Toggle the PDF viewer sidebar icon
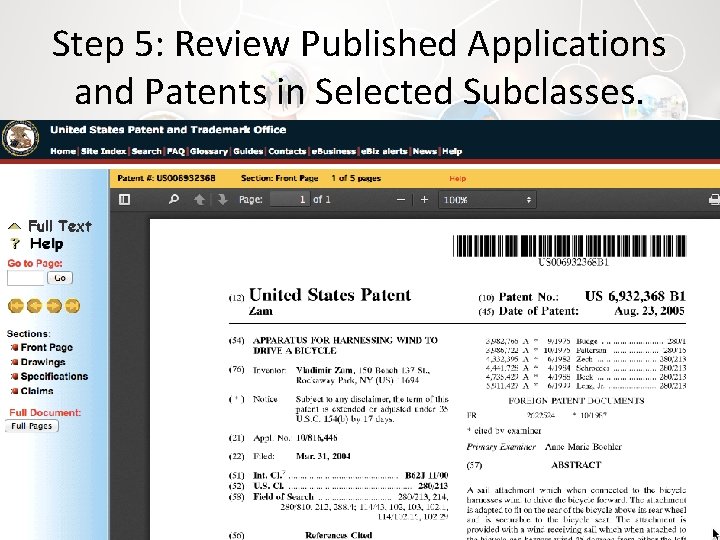This screenshot has height=540, width=720. click(x=124, y=199)
